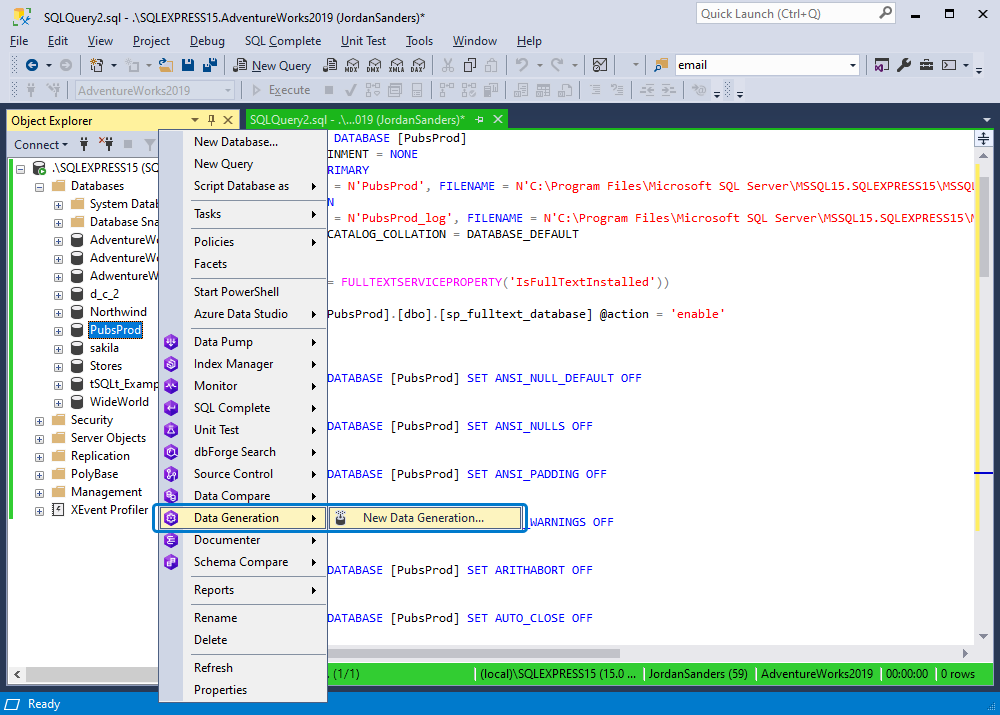1000x715 pixels.
Task: Open the Connect dropdown in Object Explorer
Action: (41, 145)
